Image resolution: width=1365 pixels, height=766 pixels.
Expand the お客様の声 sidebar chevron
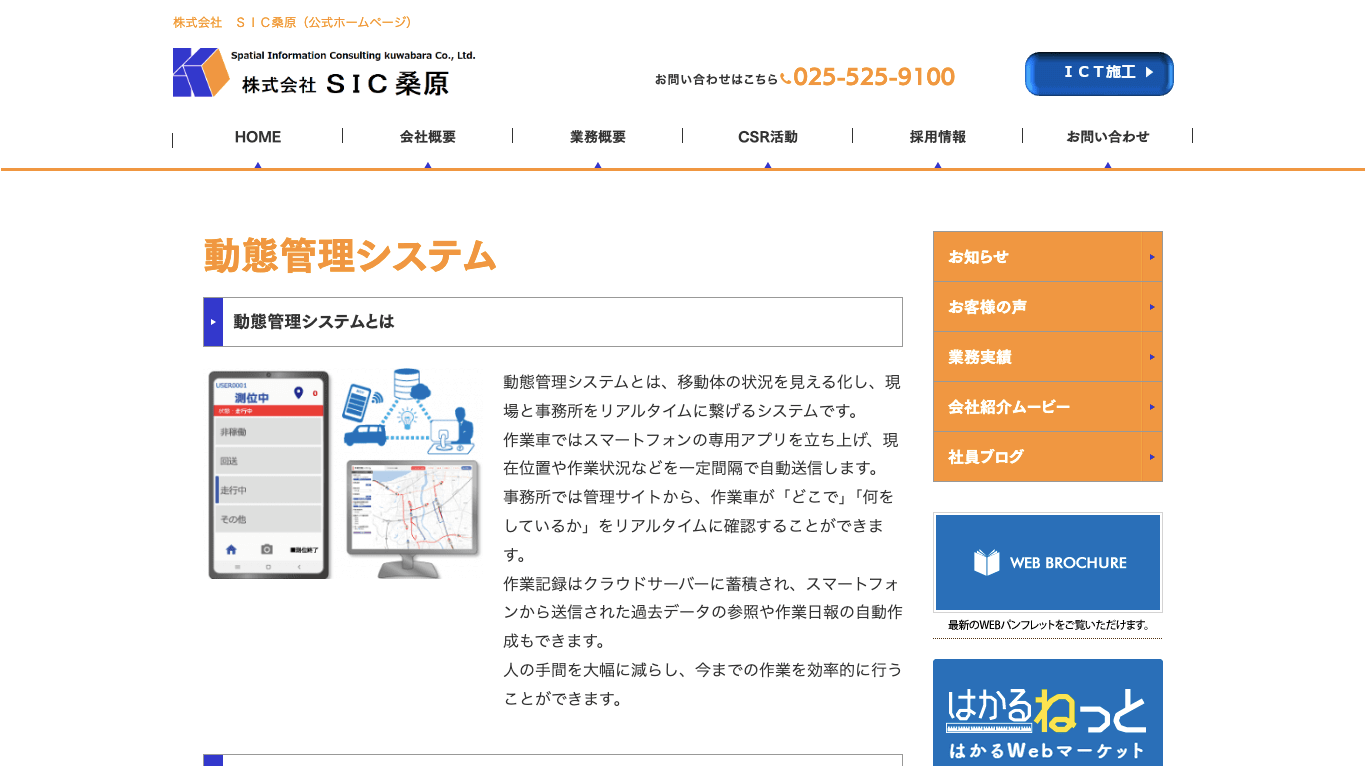[x=1152, y=306]
